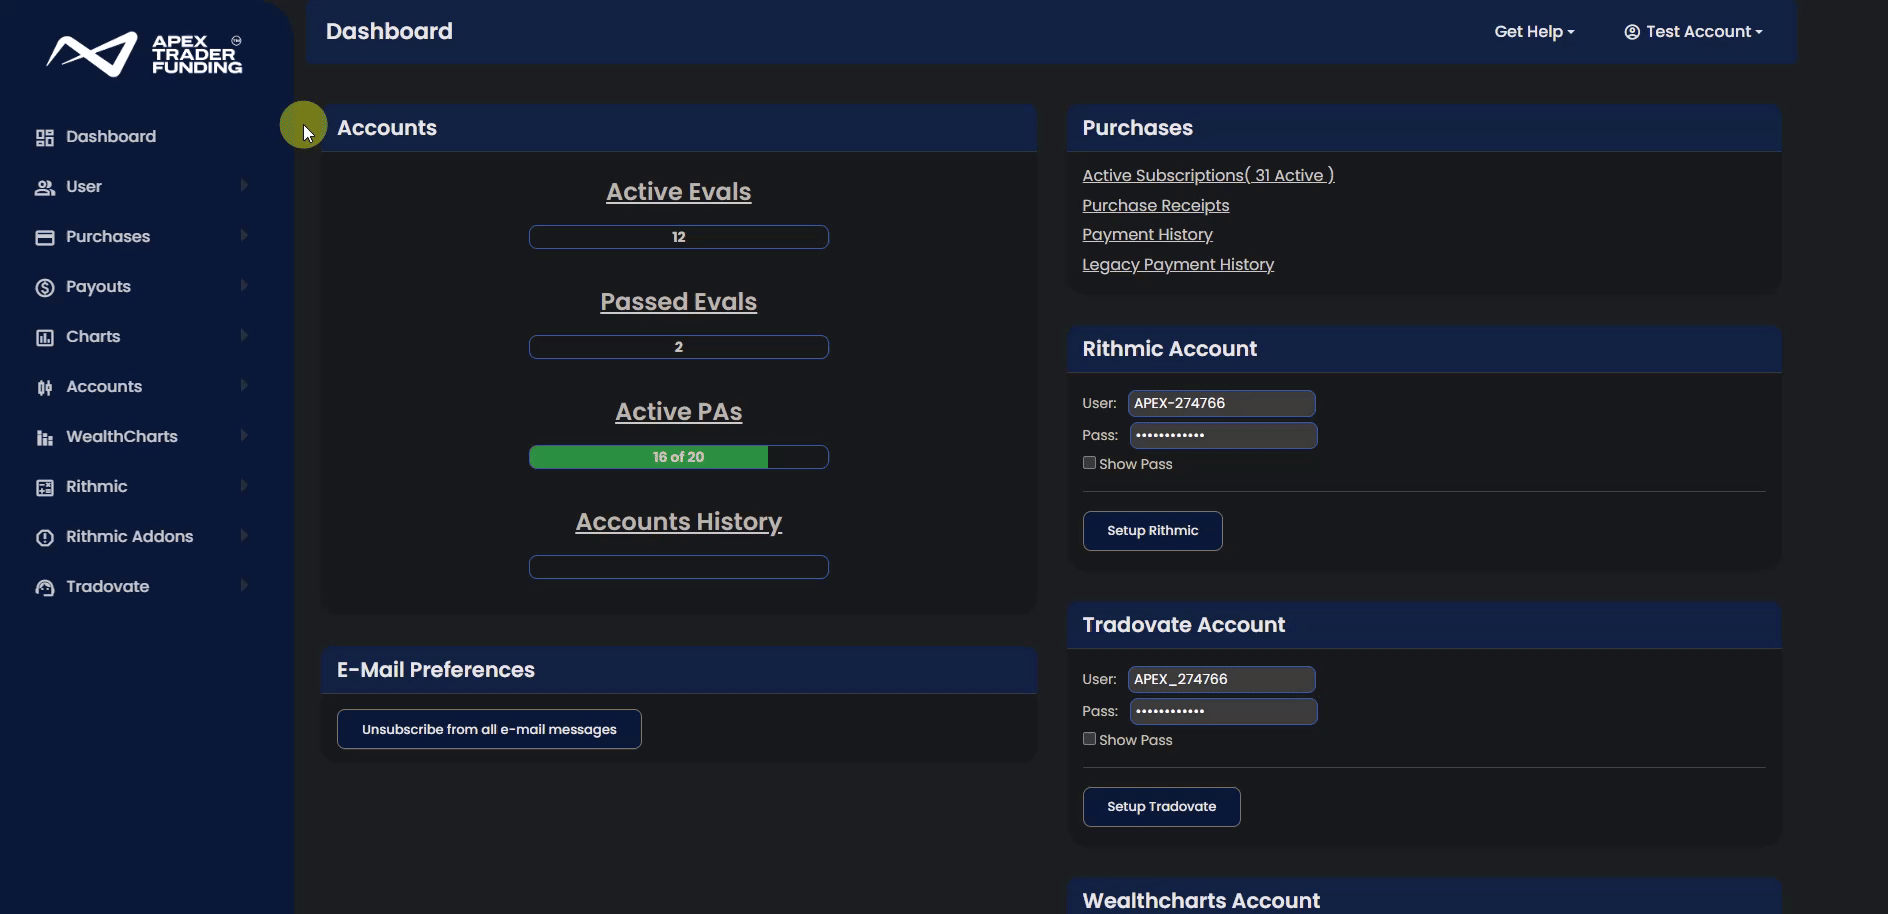This screenshot has width=1888, height=914.
Task: Open the Active Evals link
Action: tap(678, 192)
